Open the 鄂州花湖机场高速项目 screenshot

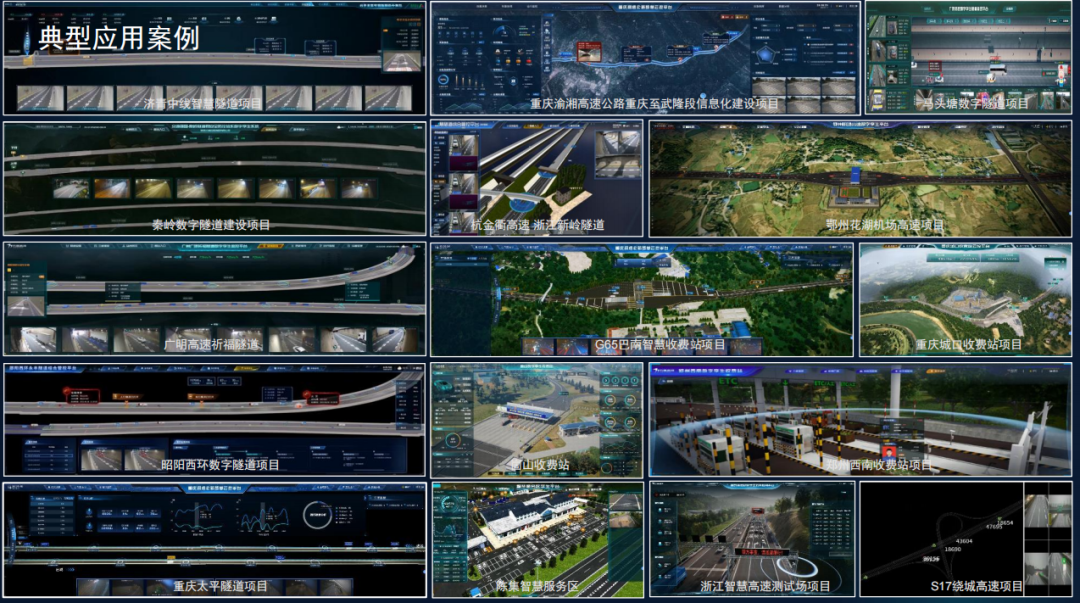(860, 179)
